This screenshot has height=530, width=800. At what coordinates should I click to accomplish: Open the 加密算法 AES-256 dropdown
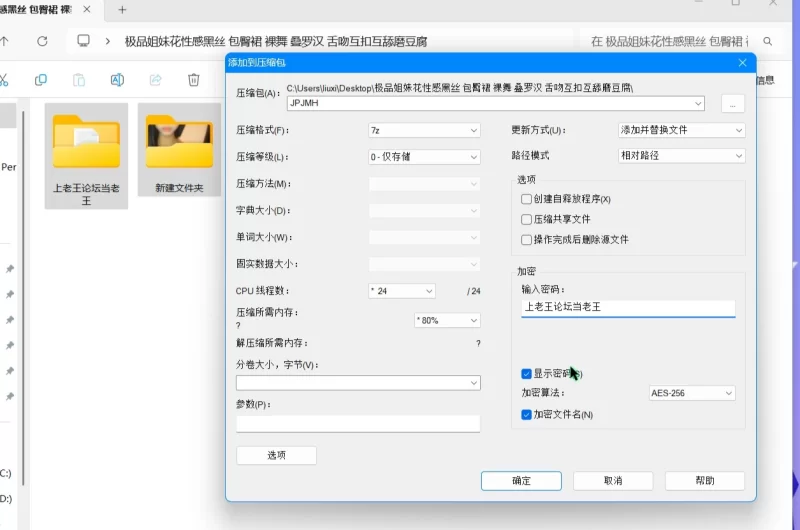coord(691,393)
